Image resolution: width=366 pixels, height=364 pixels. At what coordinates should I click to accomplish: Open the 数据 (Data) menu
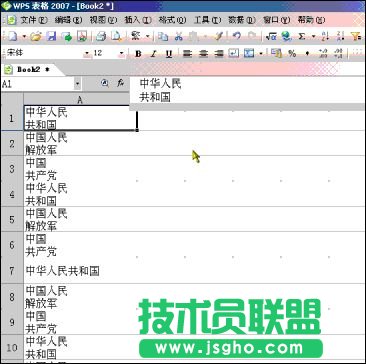tap(242, 20)
